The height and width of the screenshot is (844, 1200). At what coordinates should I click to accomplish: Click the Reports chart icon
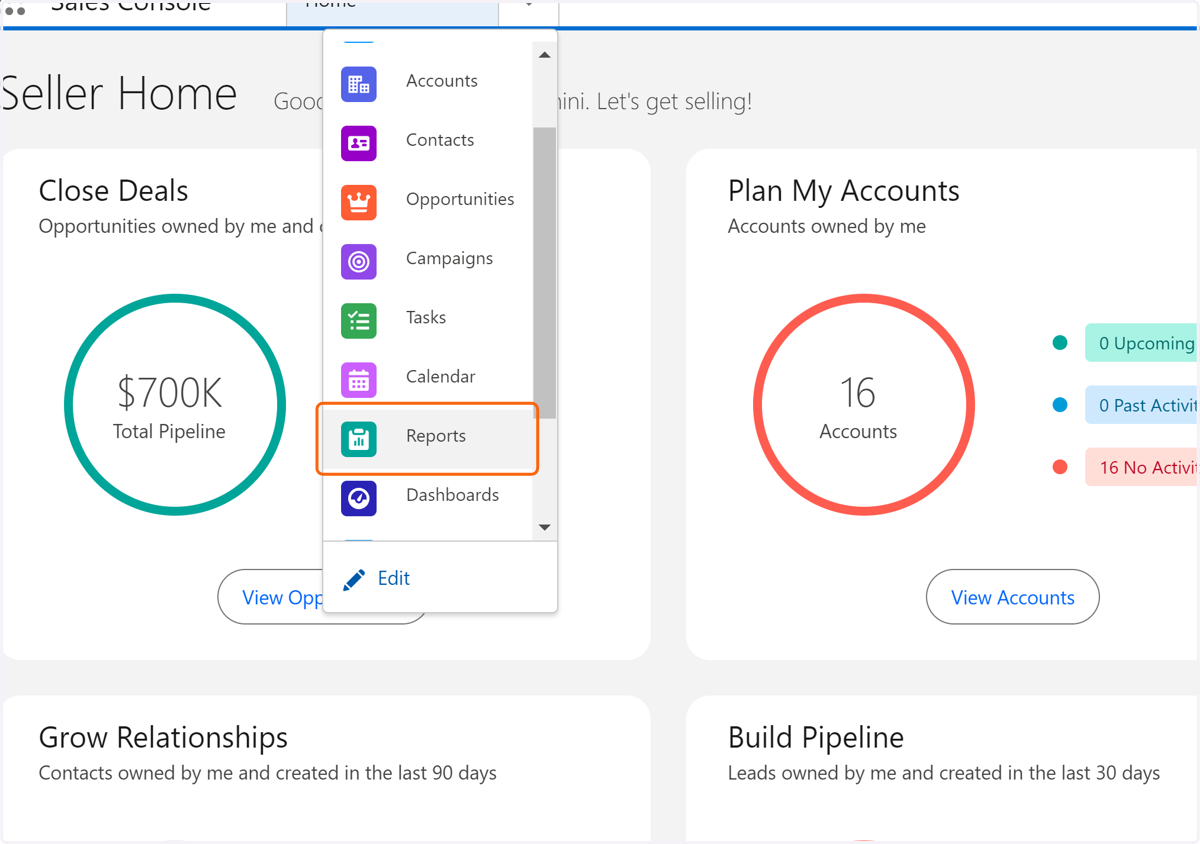[359, 439]
